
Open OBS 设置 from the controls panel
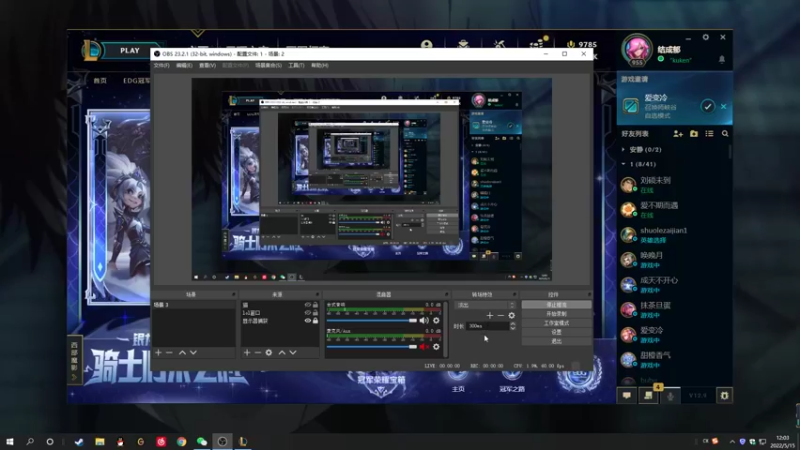point(556,332)
